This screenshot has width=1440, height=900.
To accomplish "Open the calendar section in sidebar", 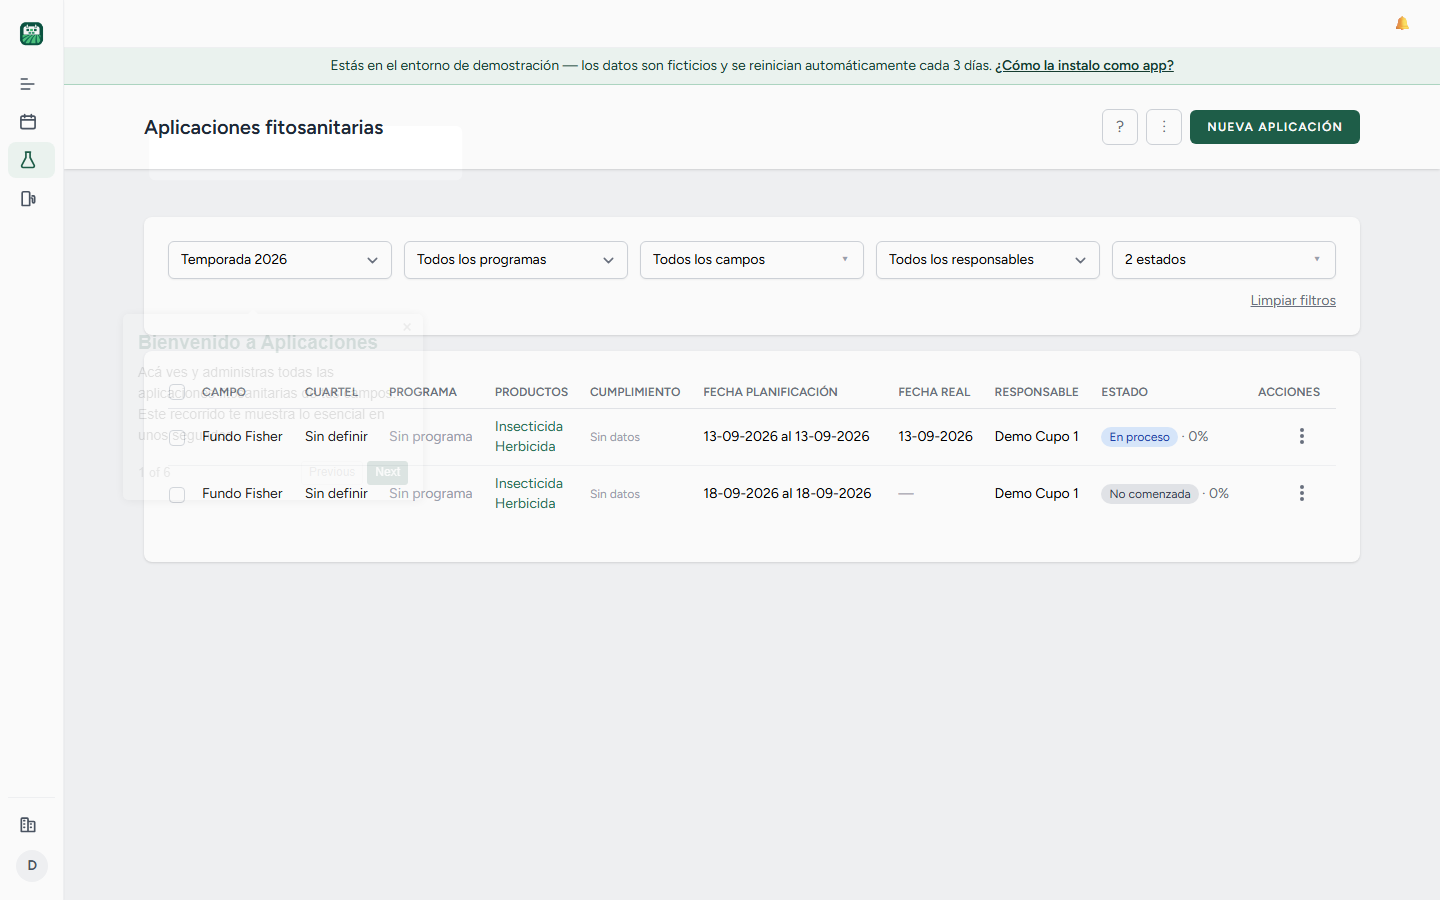I will 28,122.
